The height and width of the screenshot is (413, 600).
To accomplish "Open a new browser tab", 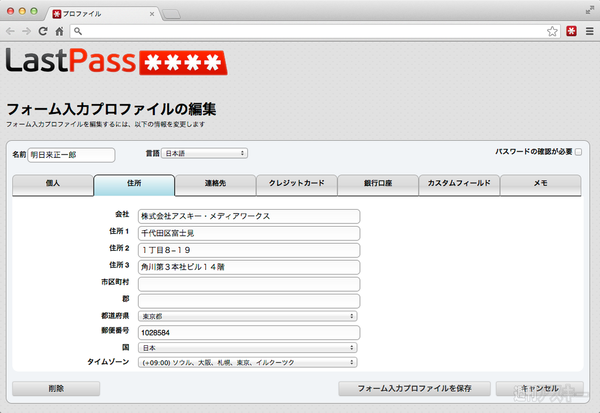I will tap(171, 14).
